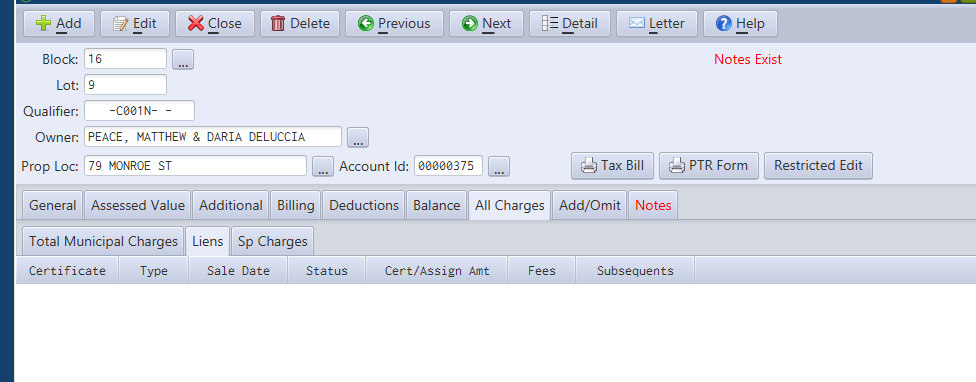
Task: Select the Deductions tab
Action: [x=364, y=205]
